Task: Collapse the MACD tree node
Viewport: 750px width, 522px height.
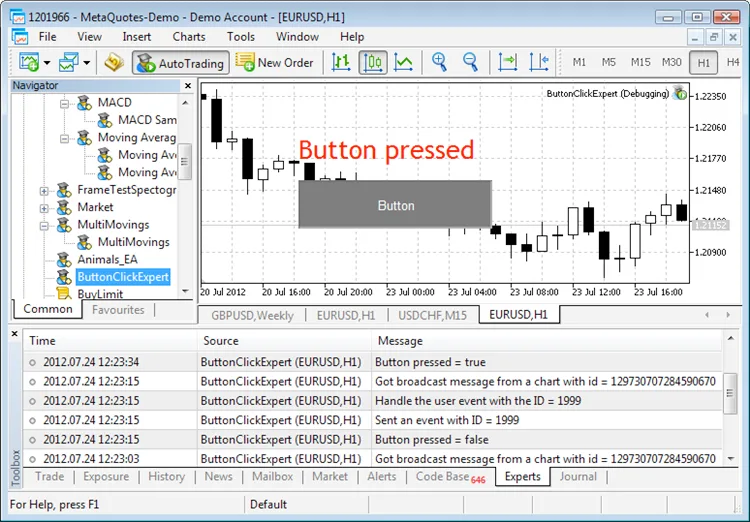Action: pos(65,103)
